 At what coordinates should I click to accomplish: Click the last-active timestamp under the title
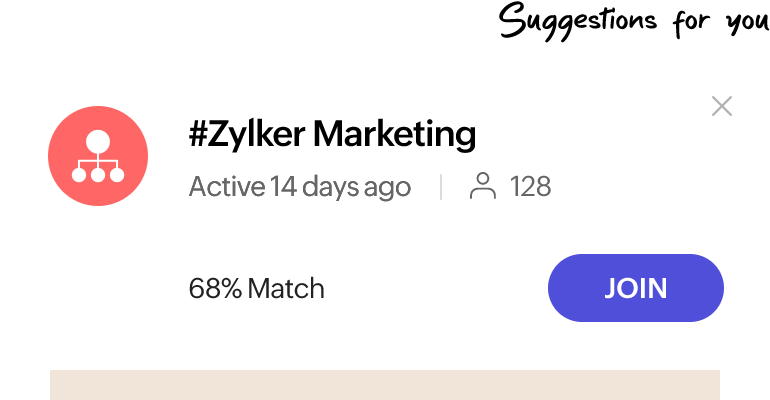pyautogui.click(x=299, y=187)
